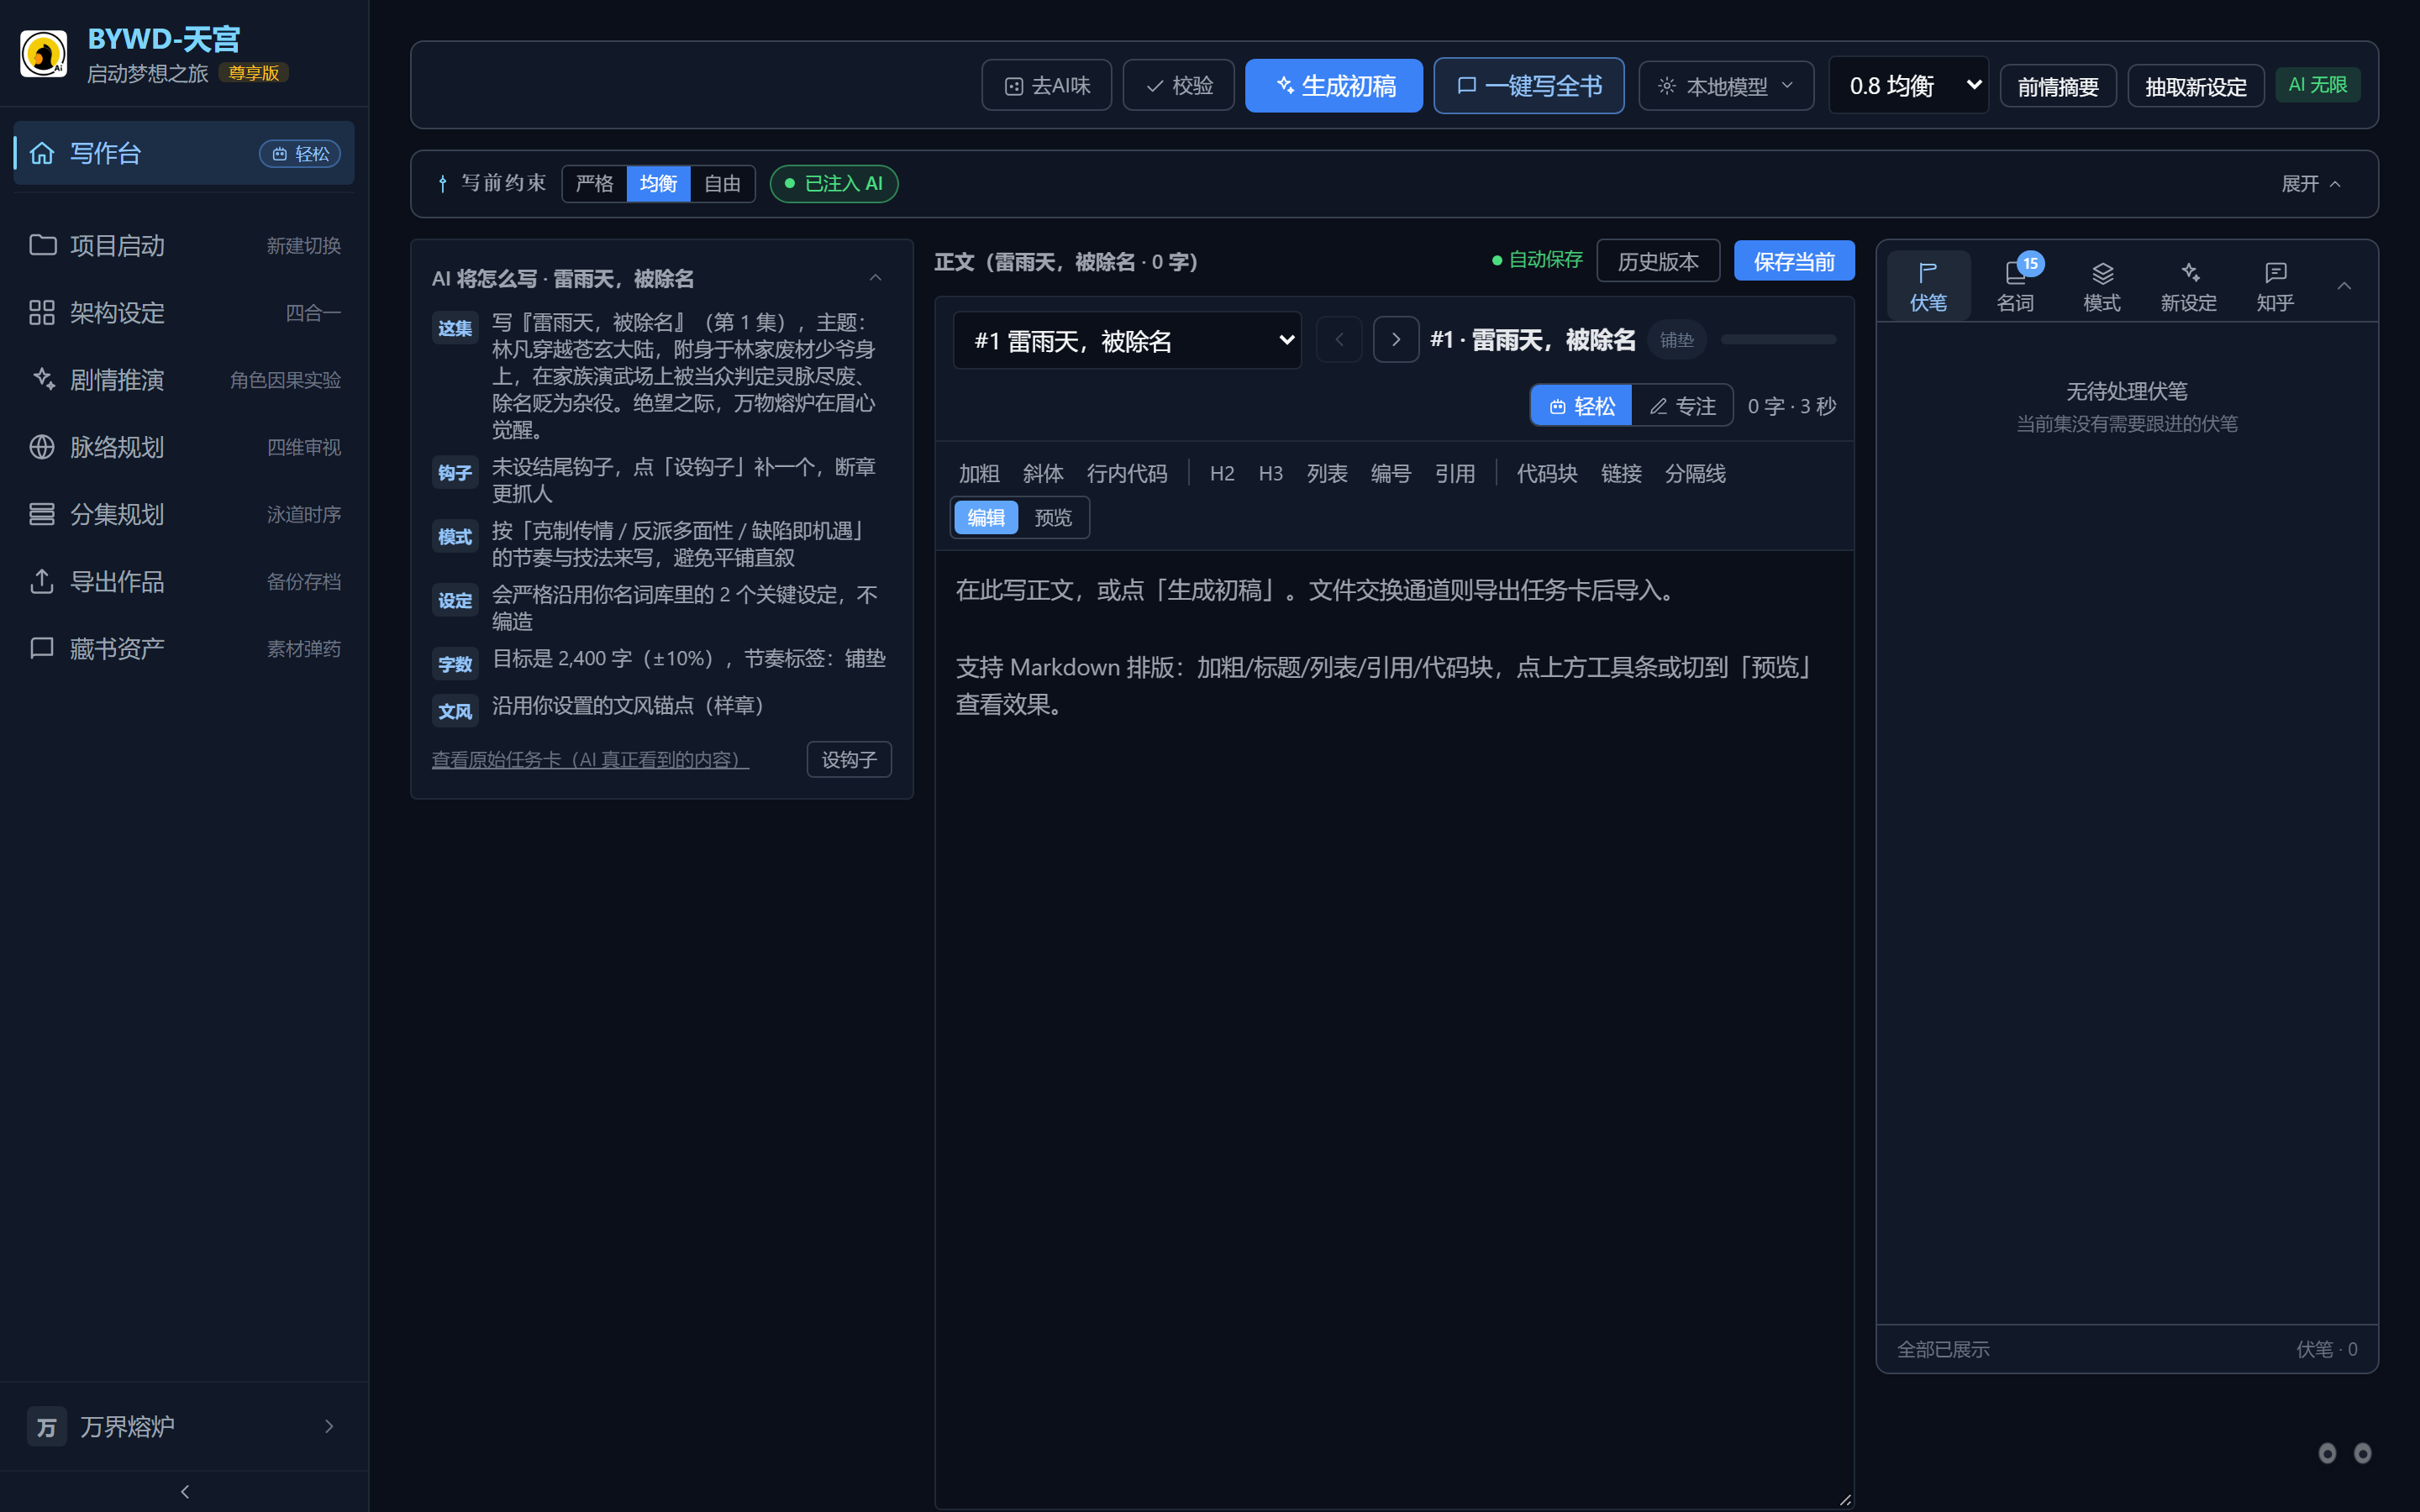
Task: Switch to the 编辑 tab
Action: pos(986,518)
